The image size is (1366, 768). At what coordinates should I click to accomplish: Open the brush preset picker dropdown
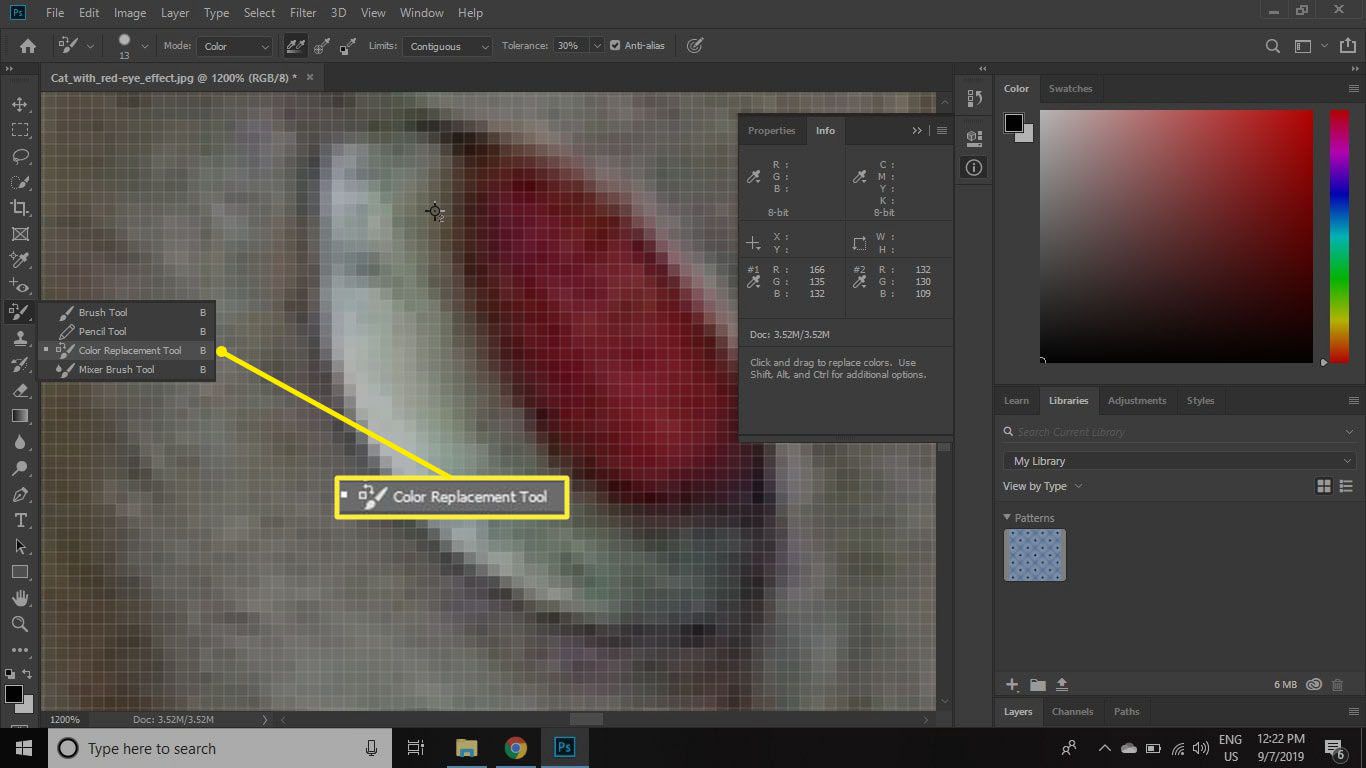pyautogui.click(x=145, y=46)
